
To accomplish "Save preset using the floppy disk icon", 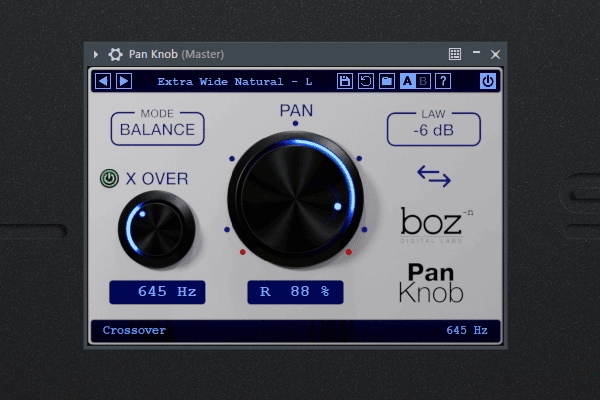I will pos(345,81).
